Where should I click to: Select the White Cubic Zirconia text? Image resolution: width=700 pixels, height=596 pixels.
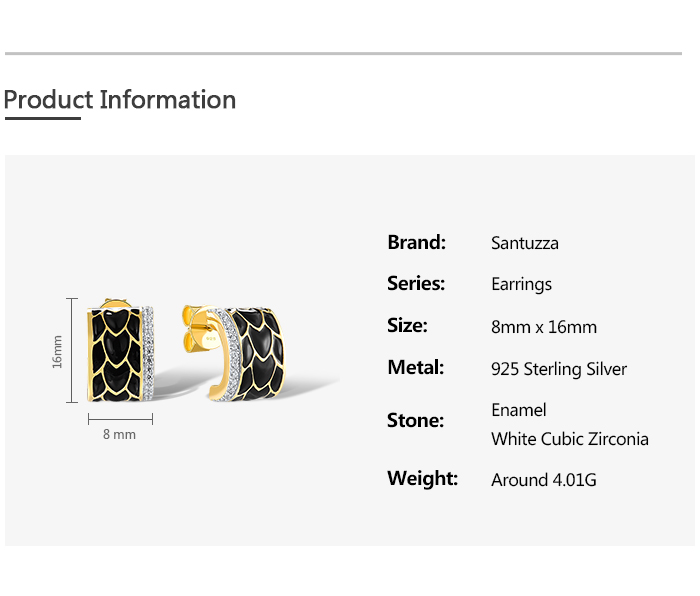570,439
